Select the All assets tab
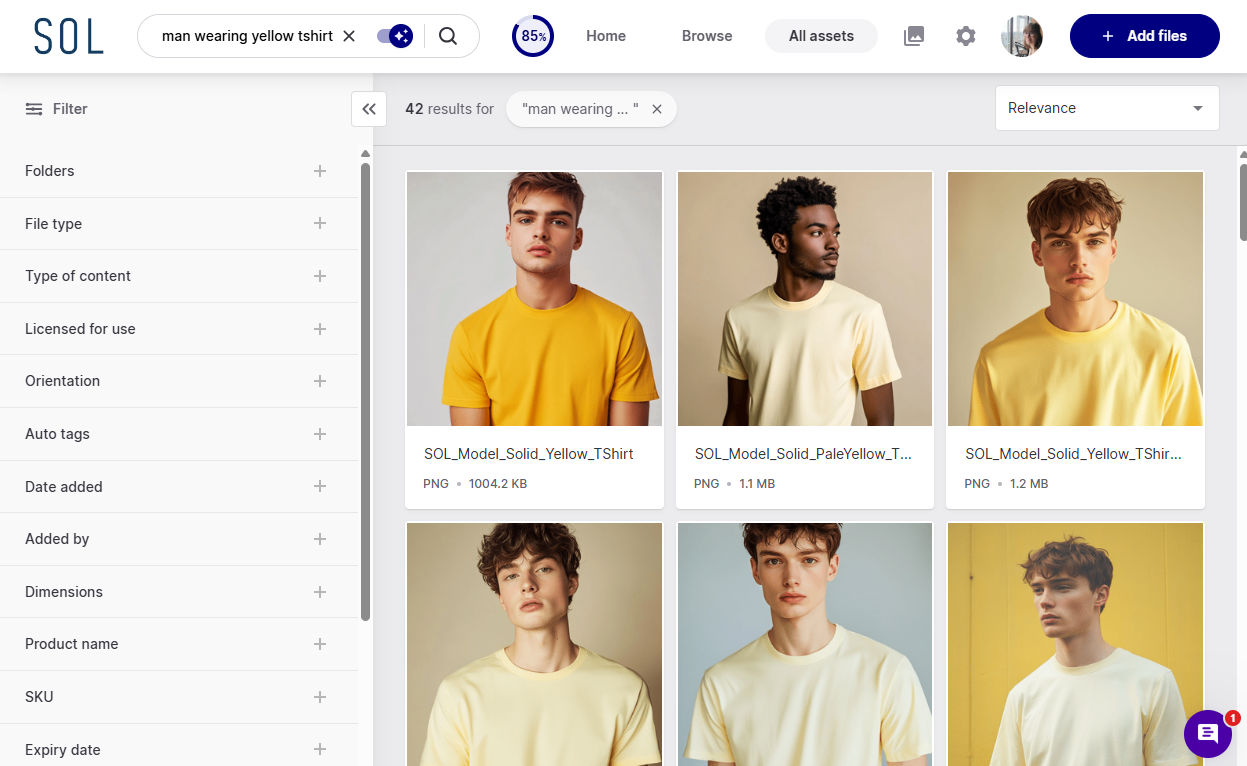The width and height of the screenshot is (1247, 766). (x=821, y=36)
